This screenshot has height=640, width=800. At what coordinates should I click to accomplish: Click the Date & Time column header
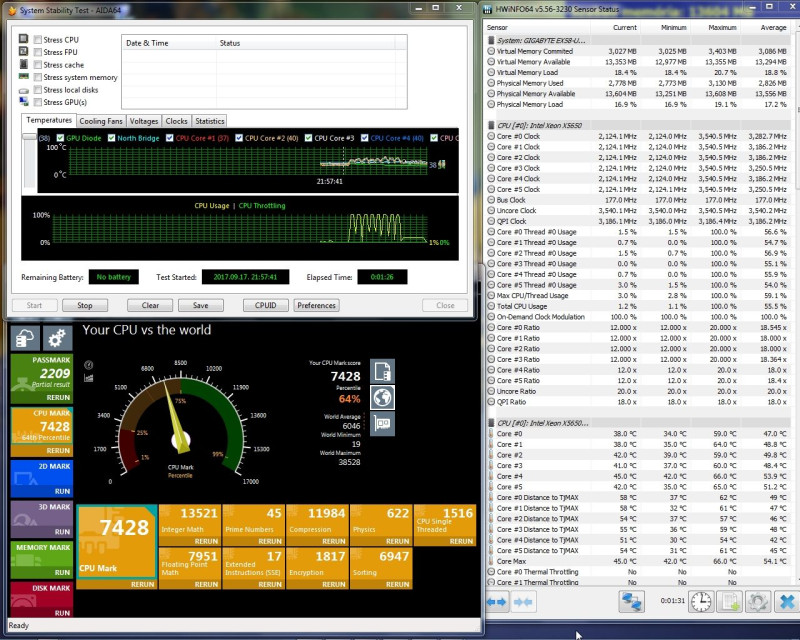(x=169, y=43)
